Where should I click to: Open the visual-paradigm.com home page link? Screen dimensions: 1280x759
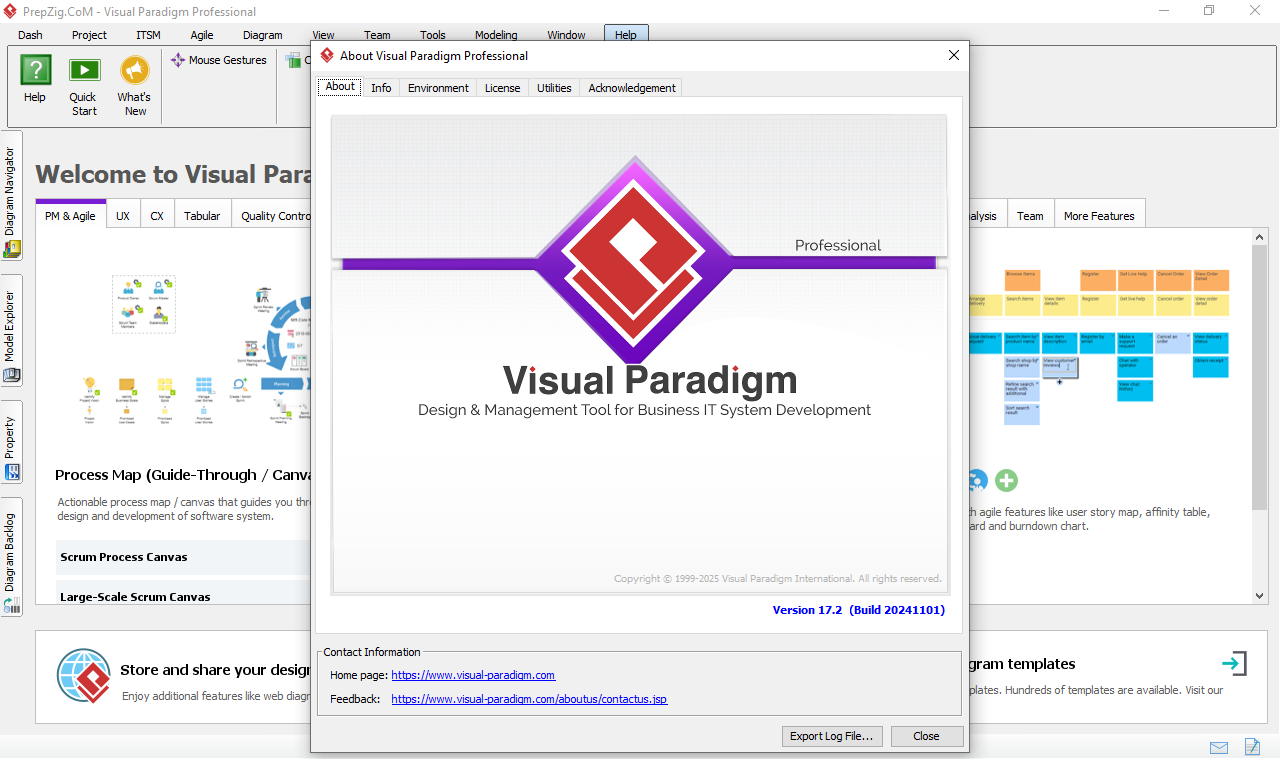tap(473, 675)
